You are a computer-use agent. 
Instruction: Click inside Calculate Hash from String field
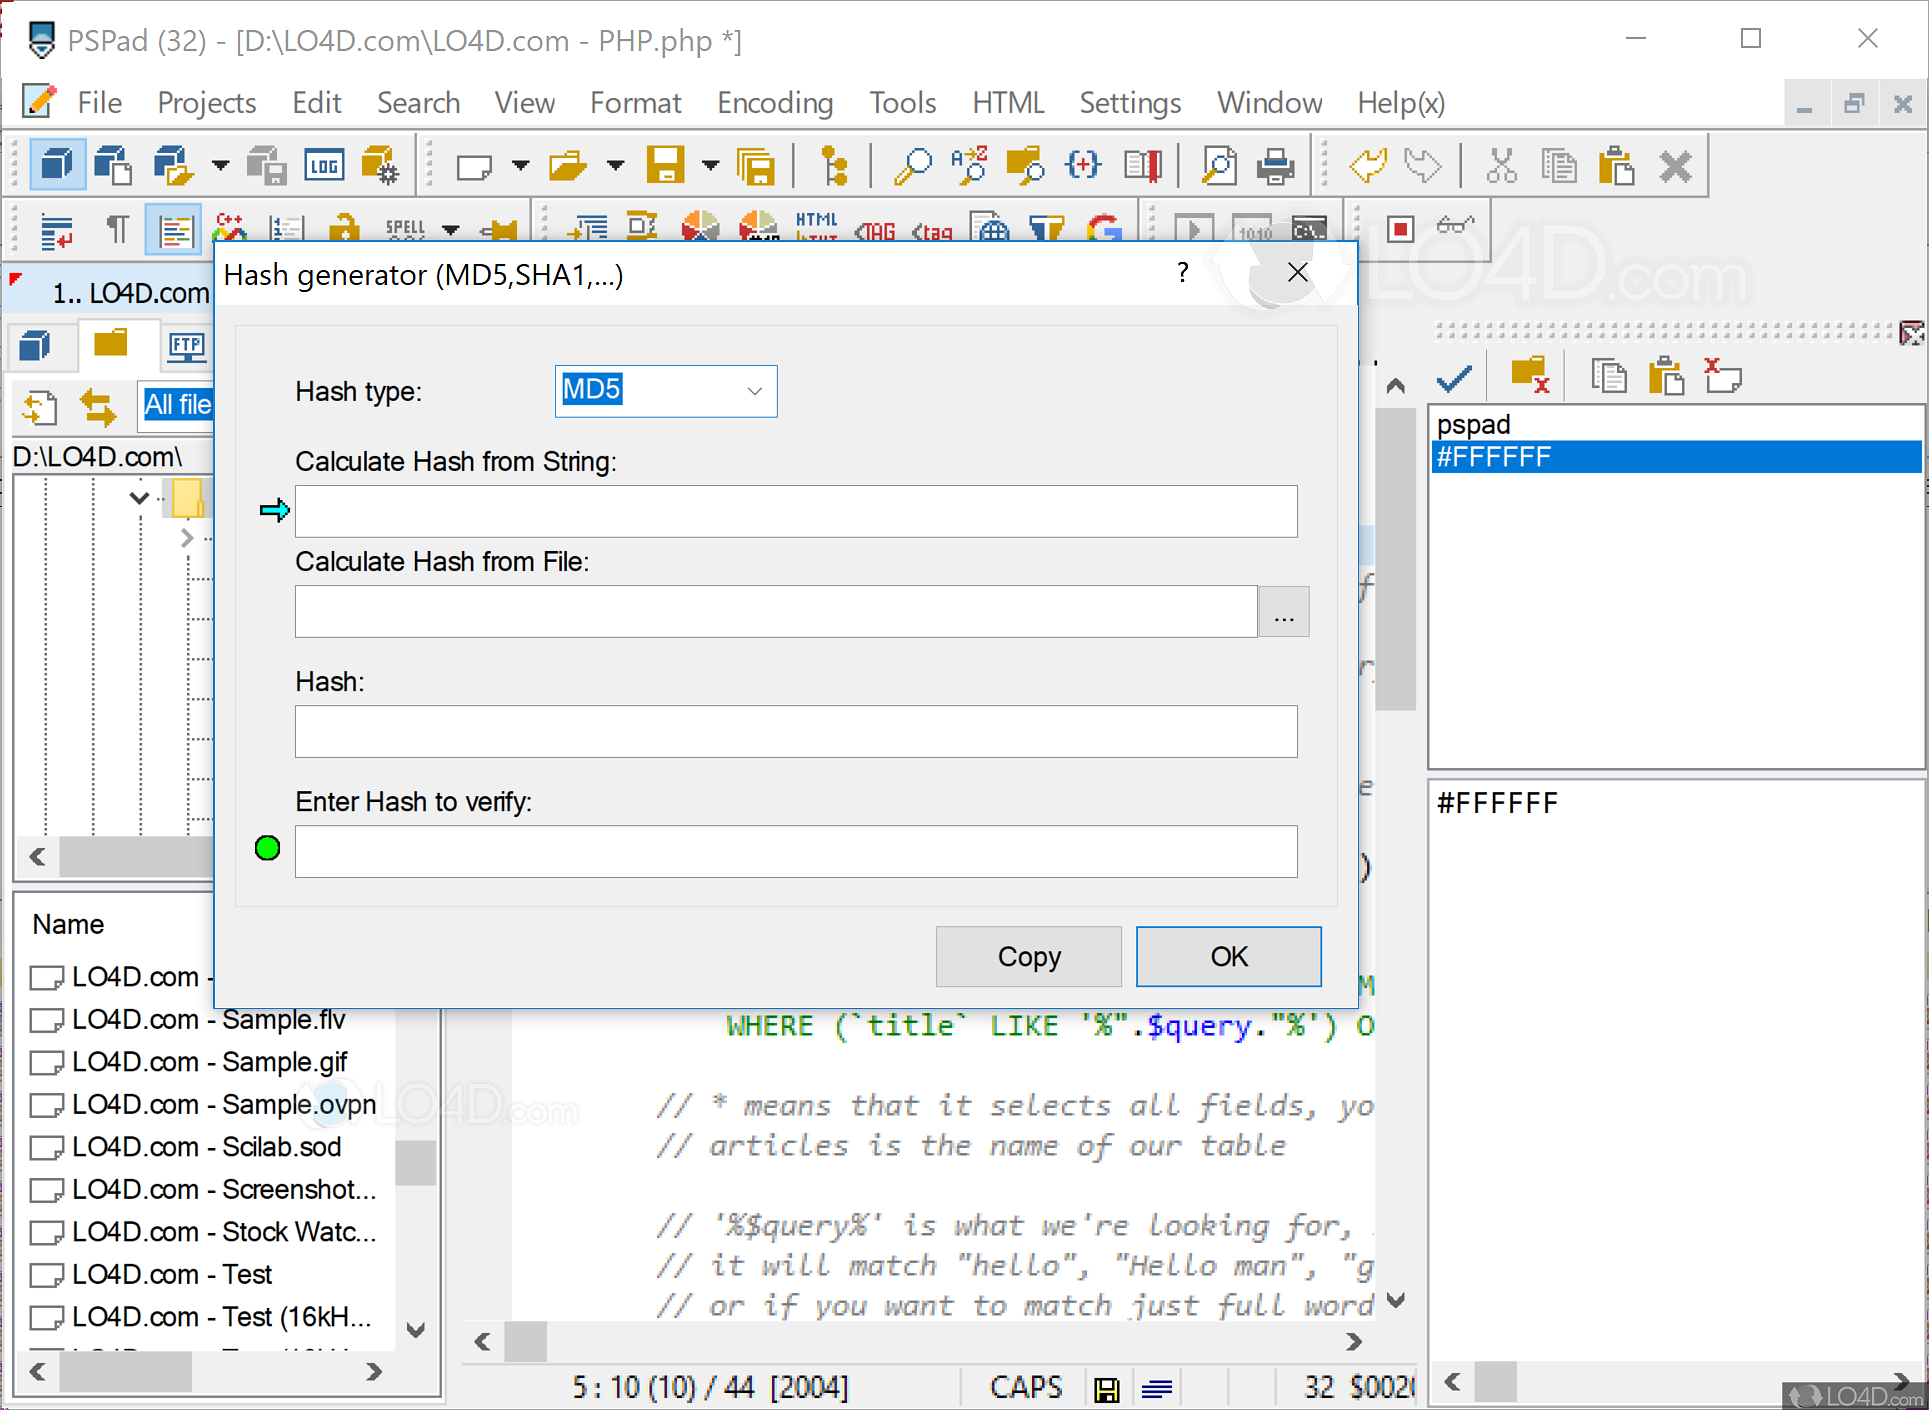(x=795, y=511)
